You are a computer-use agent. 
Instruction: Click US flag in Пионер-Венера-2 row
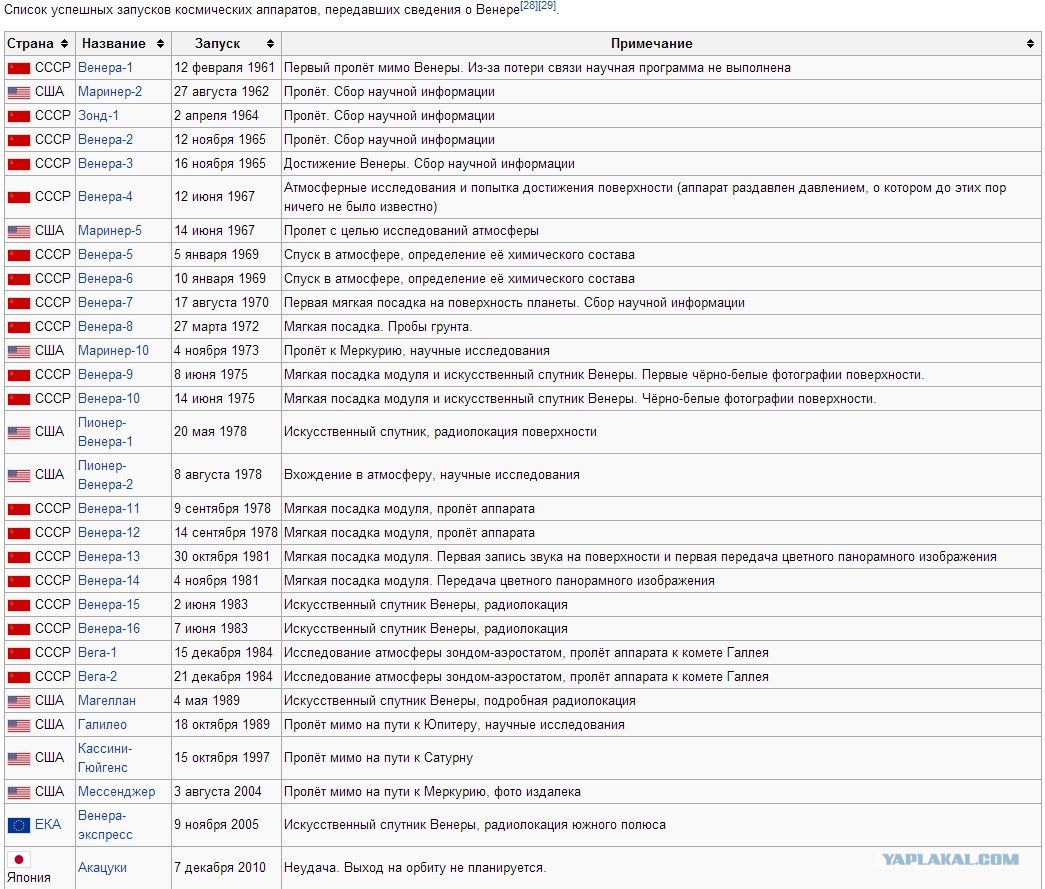coord(19,475)
